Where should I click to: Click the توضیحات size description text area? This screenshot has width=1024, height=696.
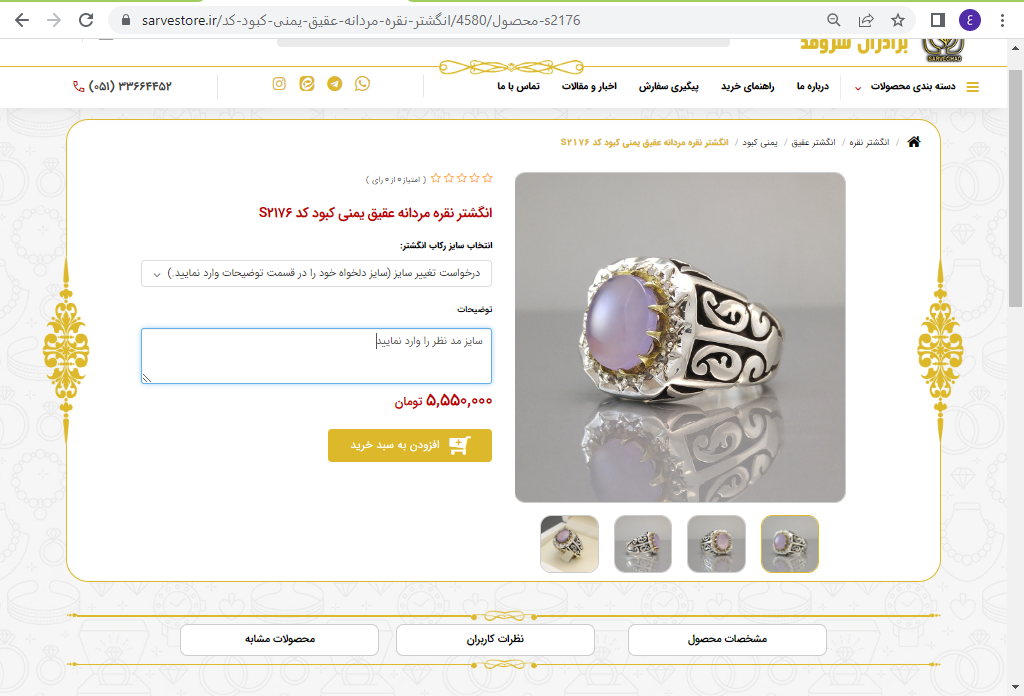pyautogui.click(x=316, y=356)
